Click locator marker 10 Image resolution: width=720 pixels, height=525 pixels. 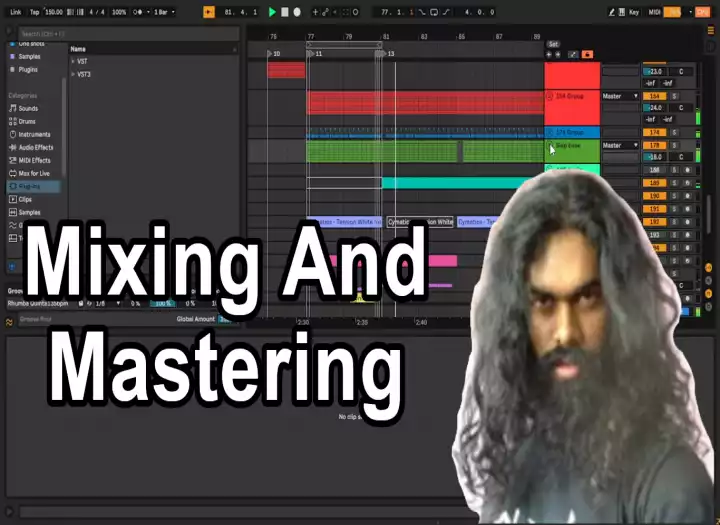coord(274,54)
